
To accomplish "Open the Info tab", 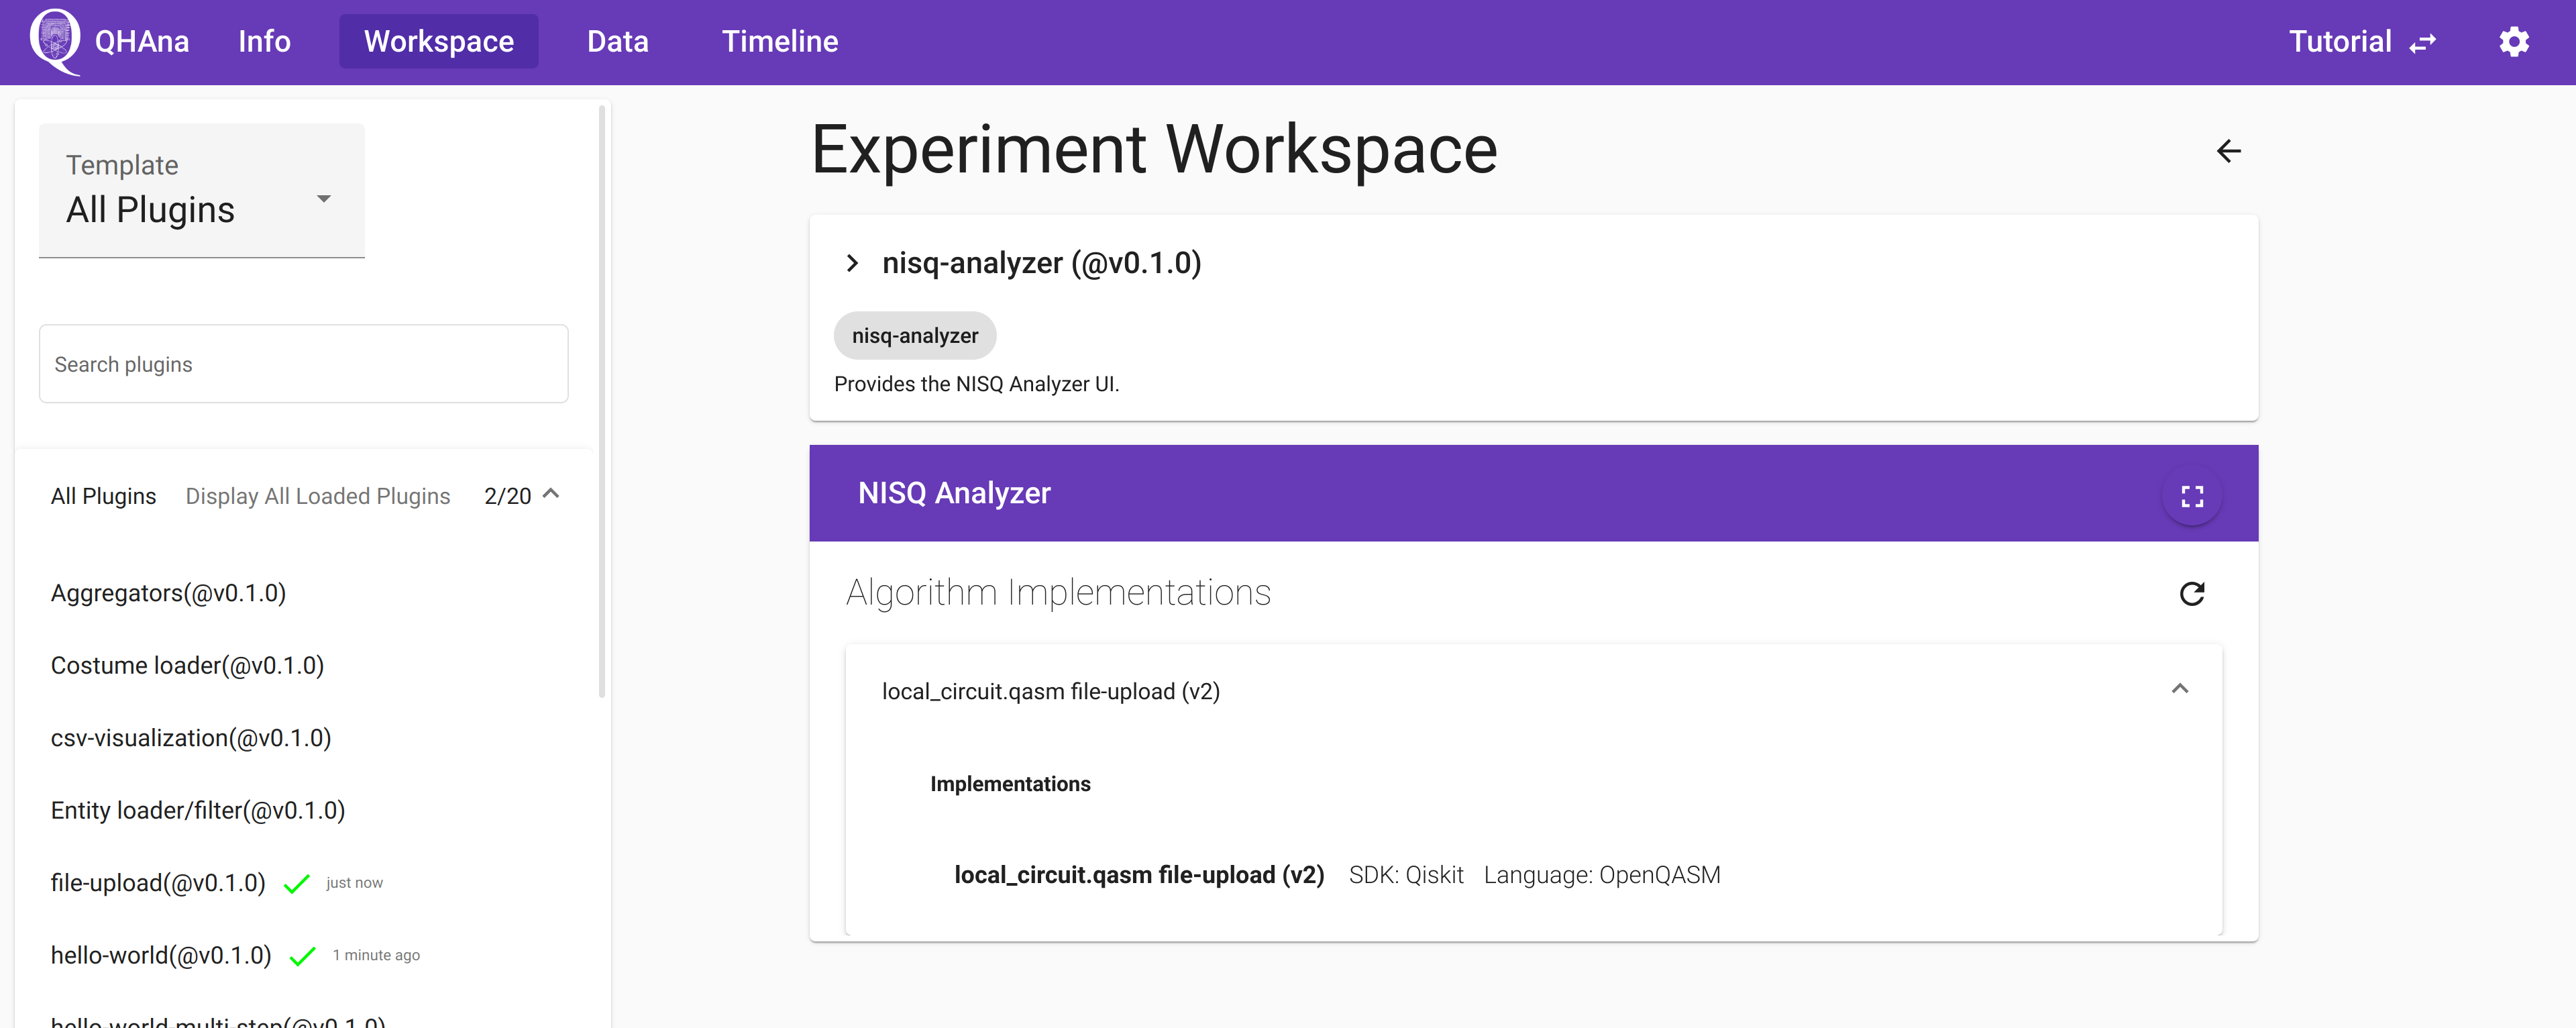I will (x=264, y=41).
